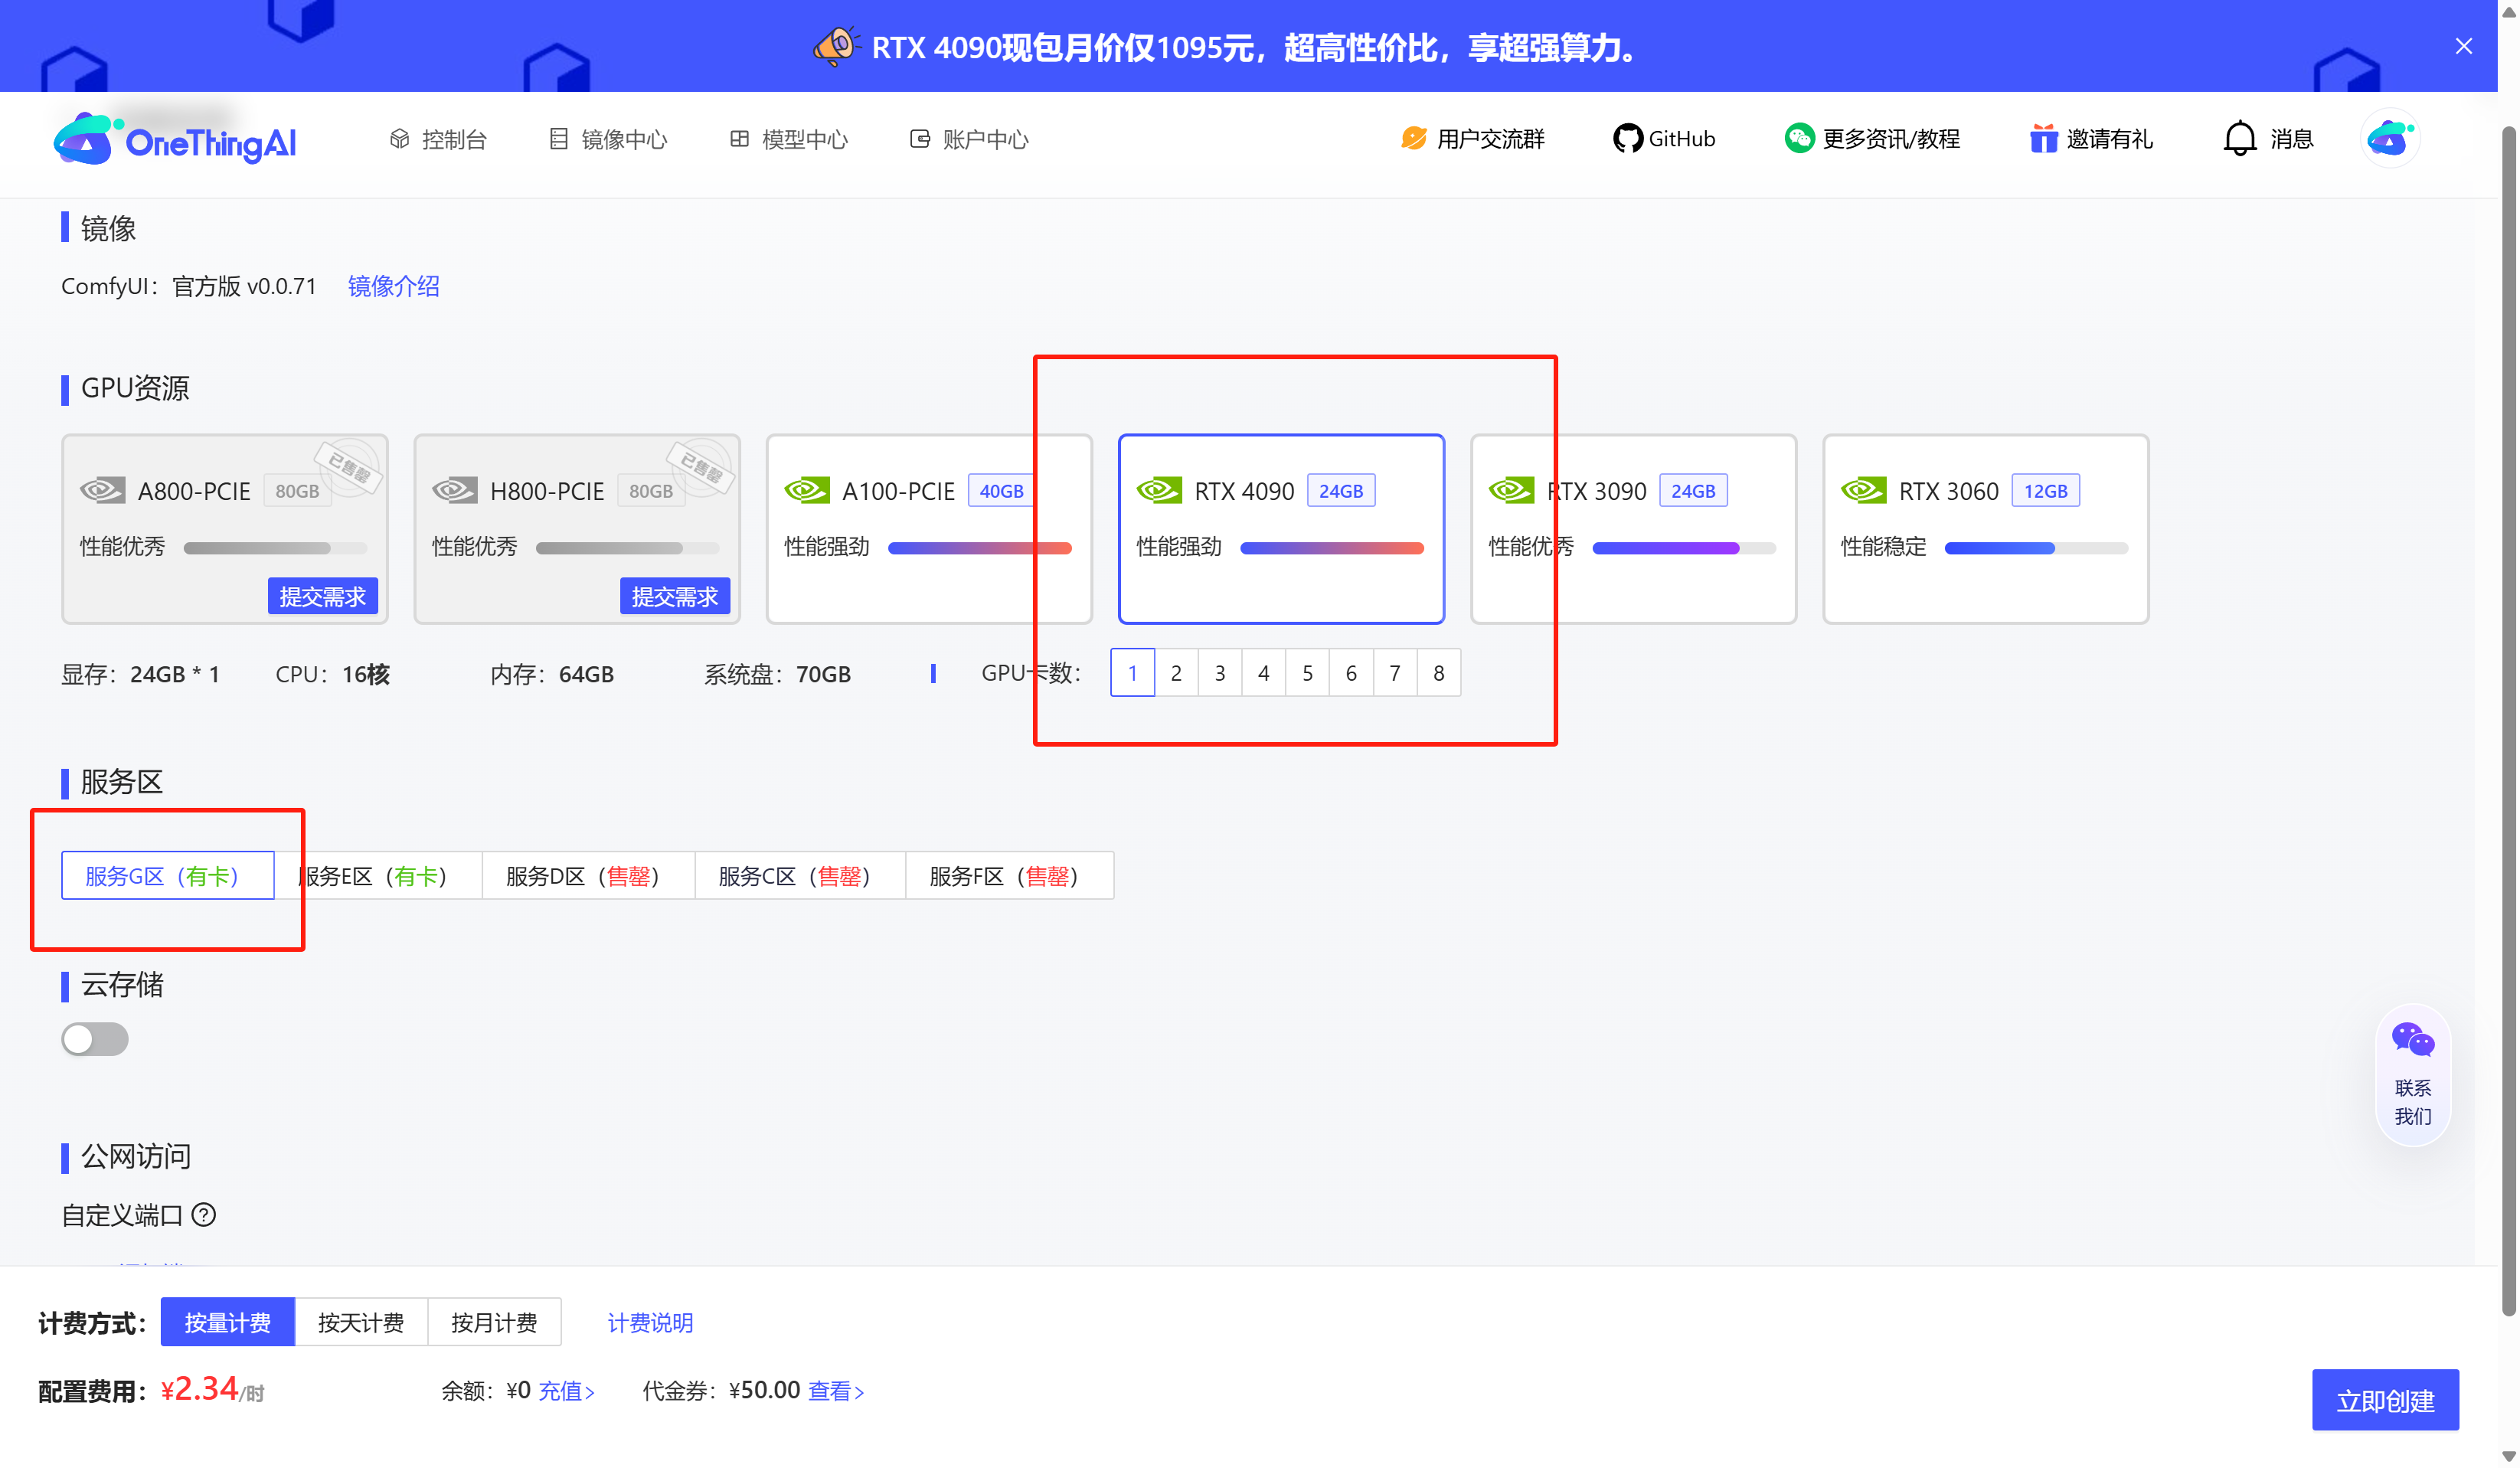
Task: Click the megaphone promo banner icon
Action: coord(836,46)
